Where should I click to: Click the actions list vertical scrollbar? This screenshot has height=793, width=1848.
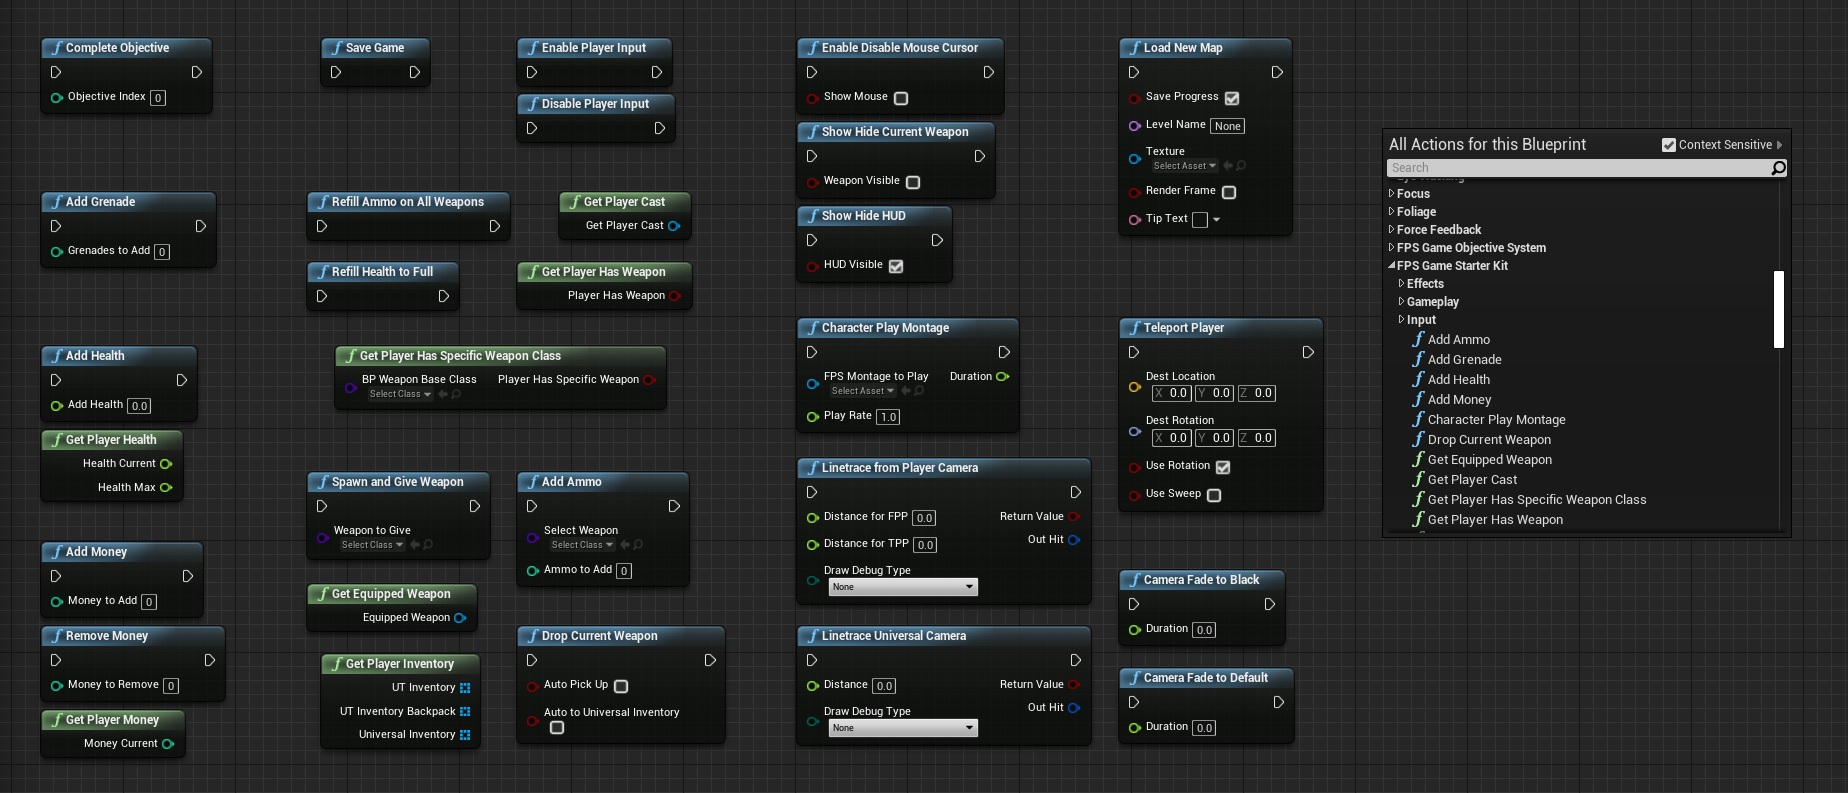click(x=1778, y=309)
